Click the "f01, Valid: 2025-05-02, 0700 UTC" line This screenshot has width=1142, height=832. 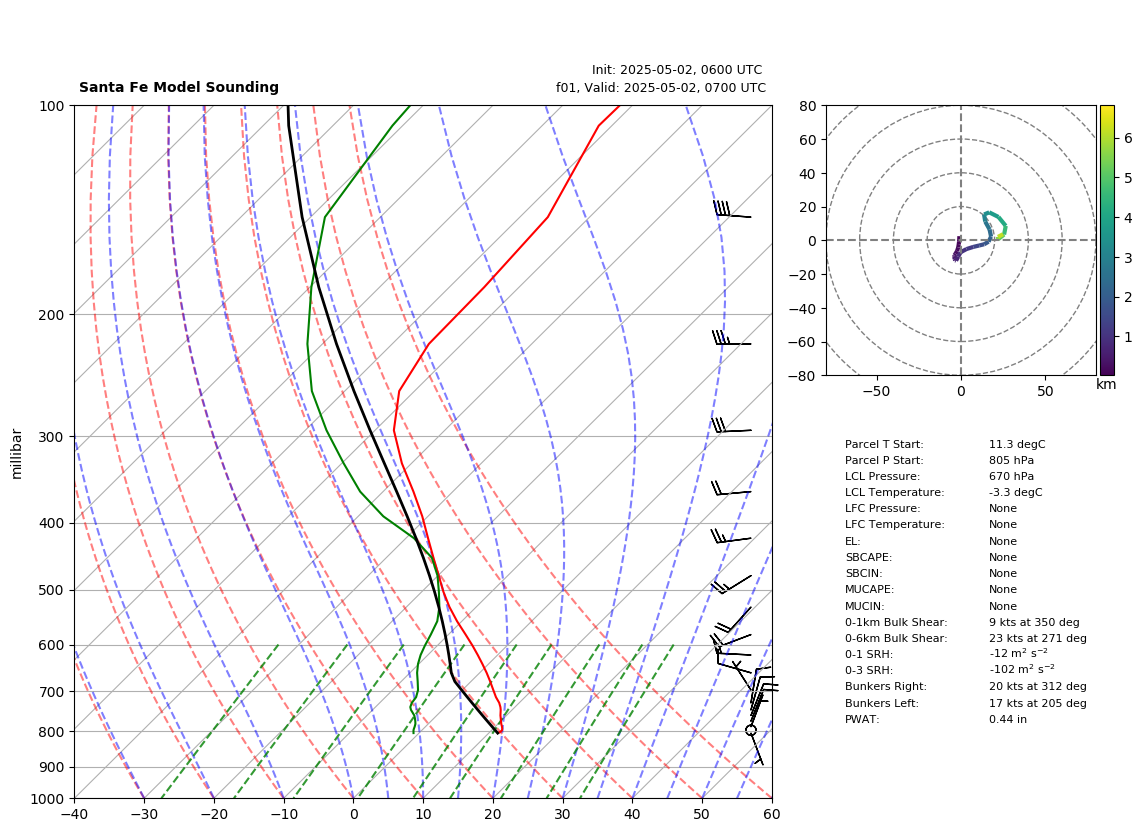point(661,87)
